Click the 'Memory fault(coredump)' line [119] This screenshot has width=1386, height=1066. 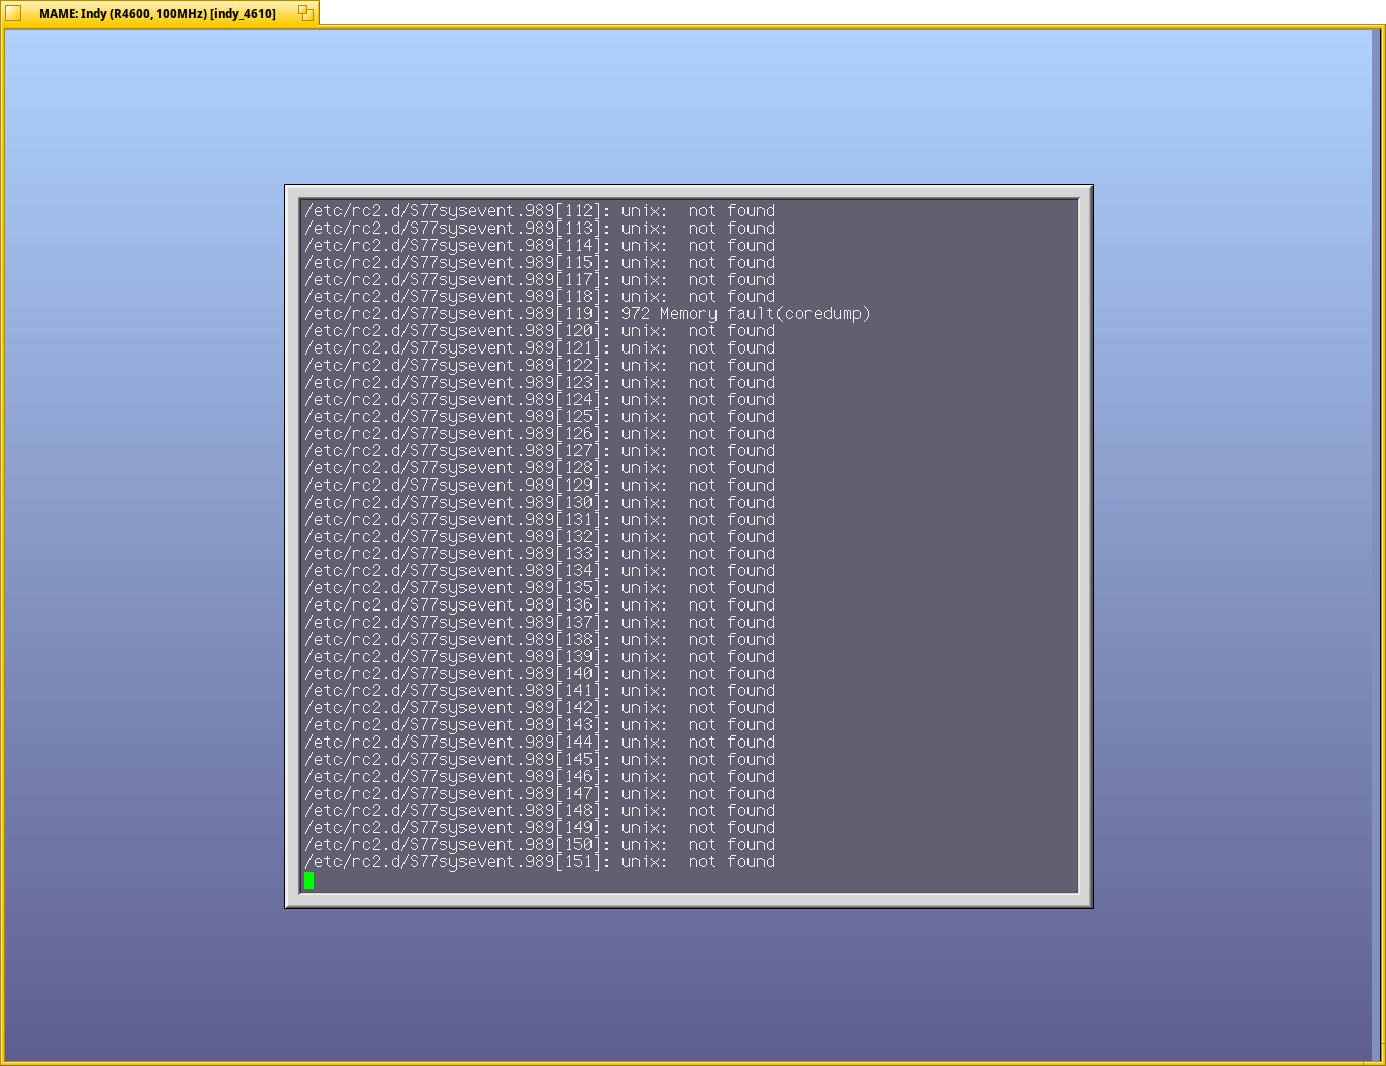pyautogui.click(x=587, y=314)
